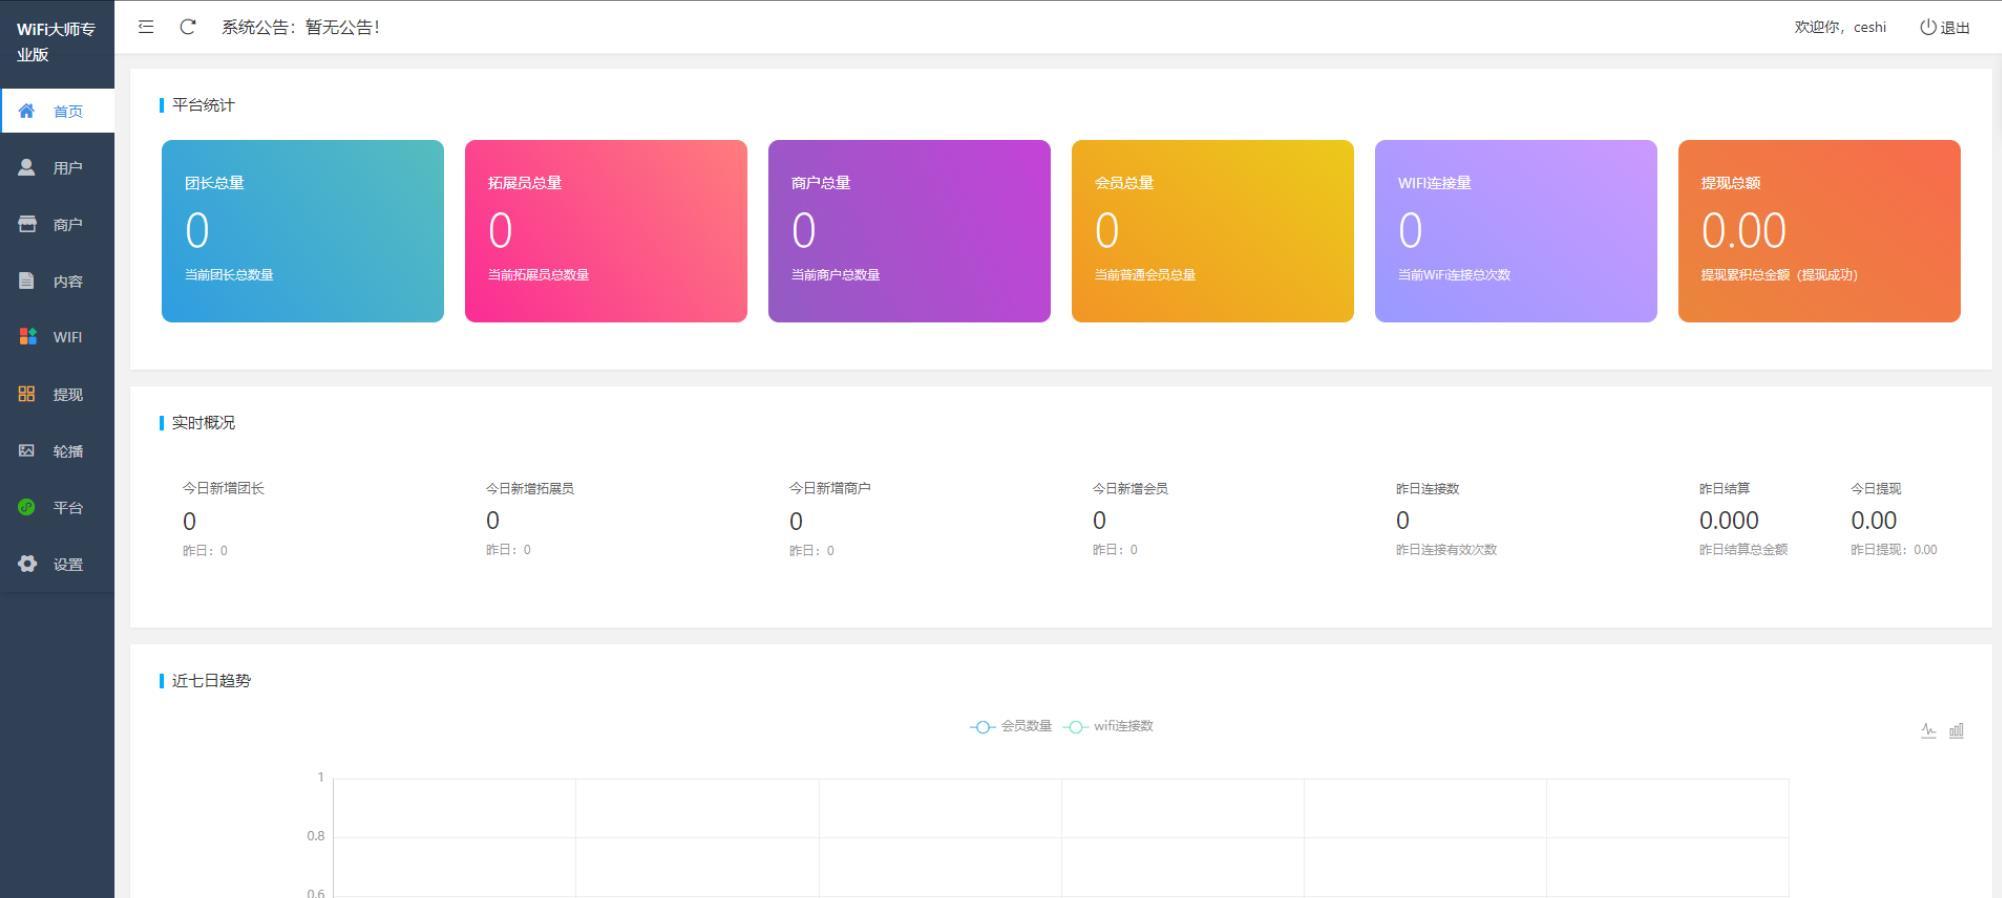Click the blue 团长总量 statistics card

(x=302, y=231)
